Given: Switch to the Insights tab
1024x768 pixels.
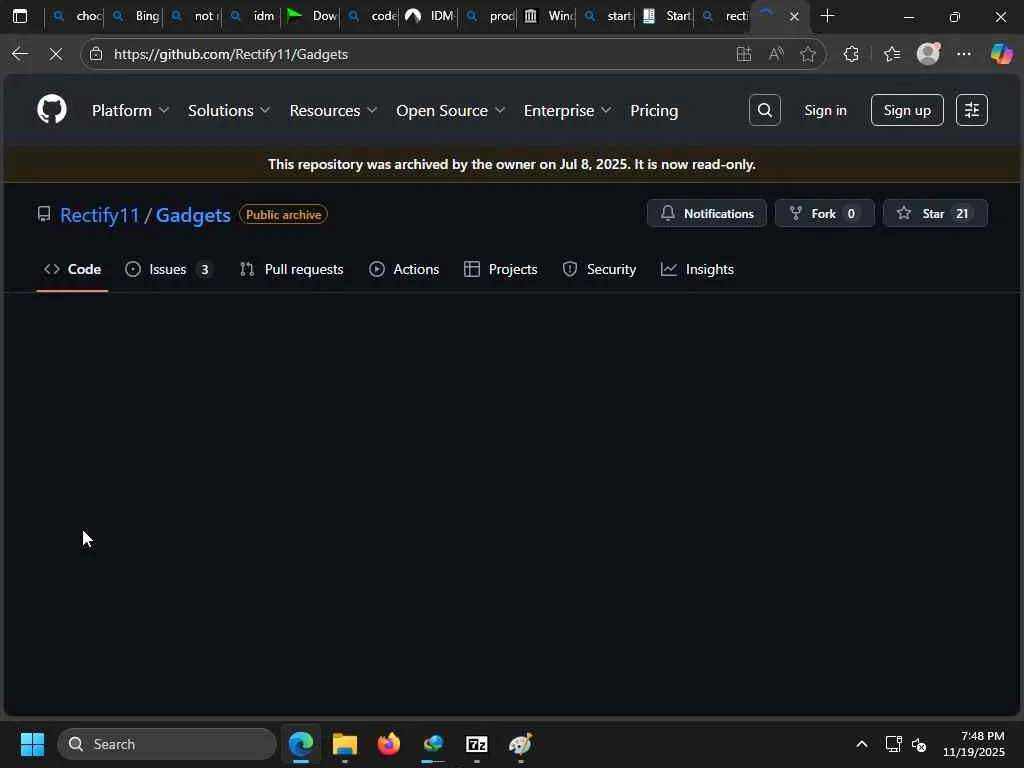Looking at the screenshot, I should (x=697, y=269).
